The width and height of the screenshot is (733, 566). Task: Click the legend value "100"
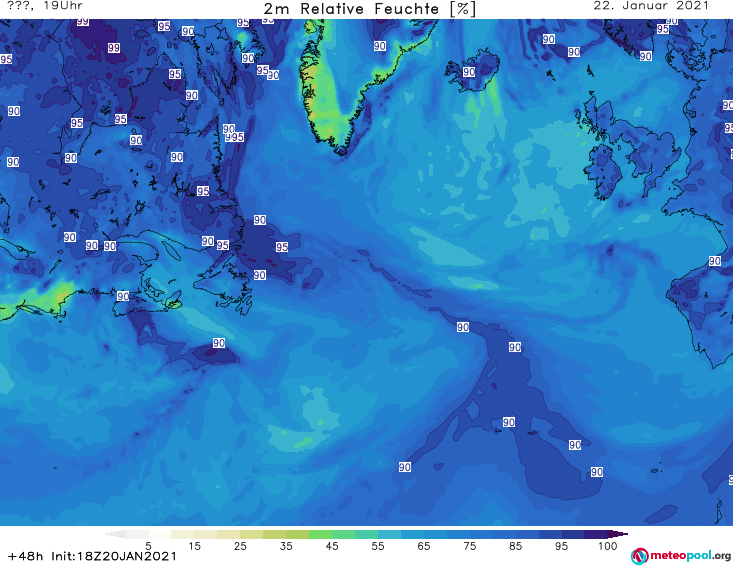point(608,546)
